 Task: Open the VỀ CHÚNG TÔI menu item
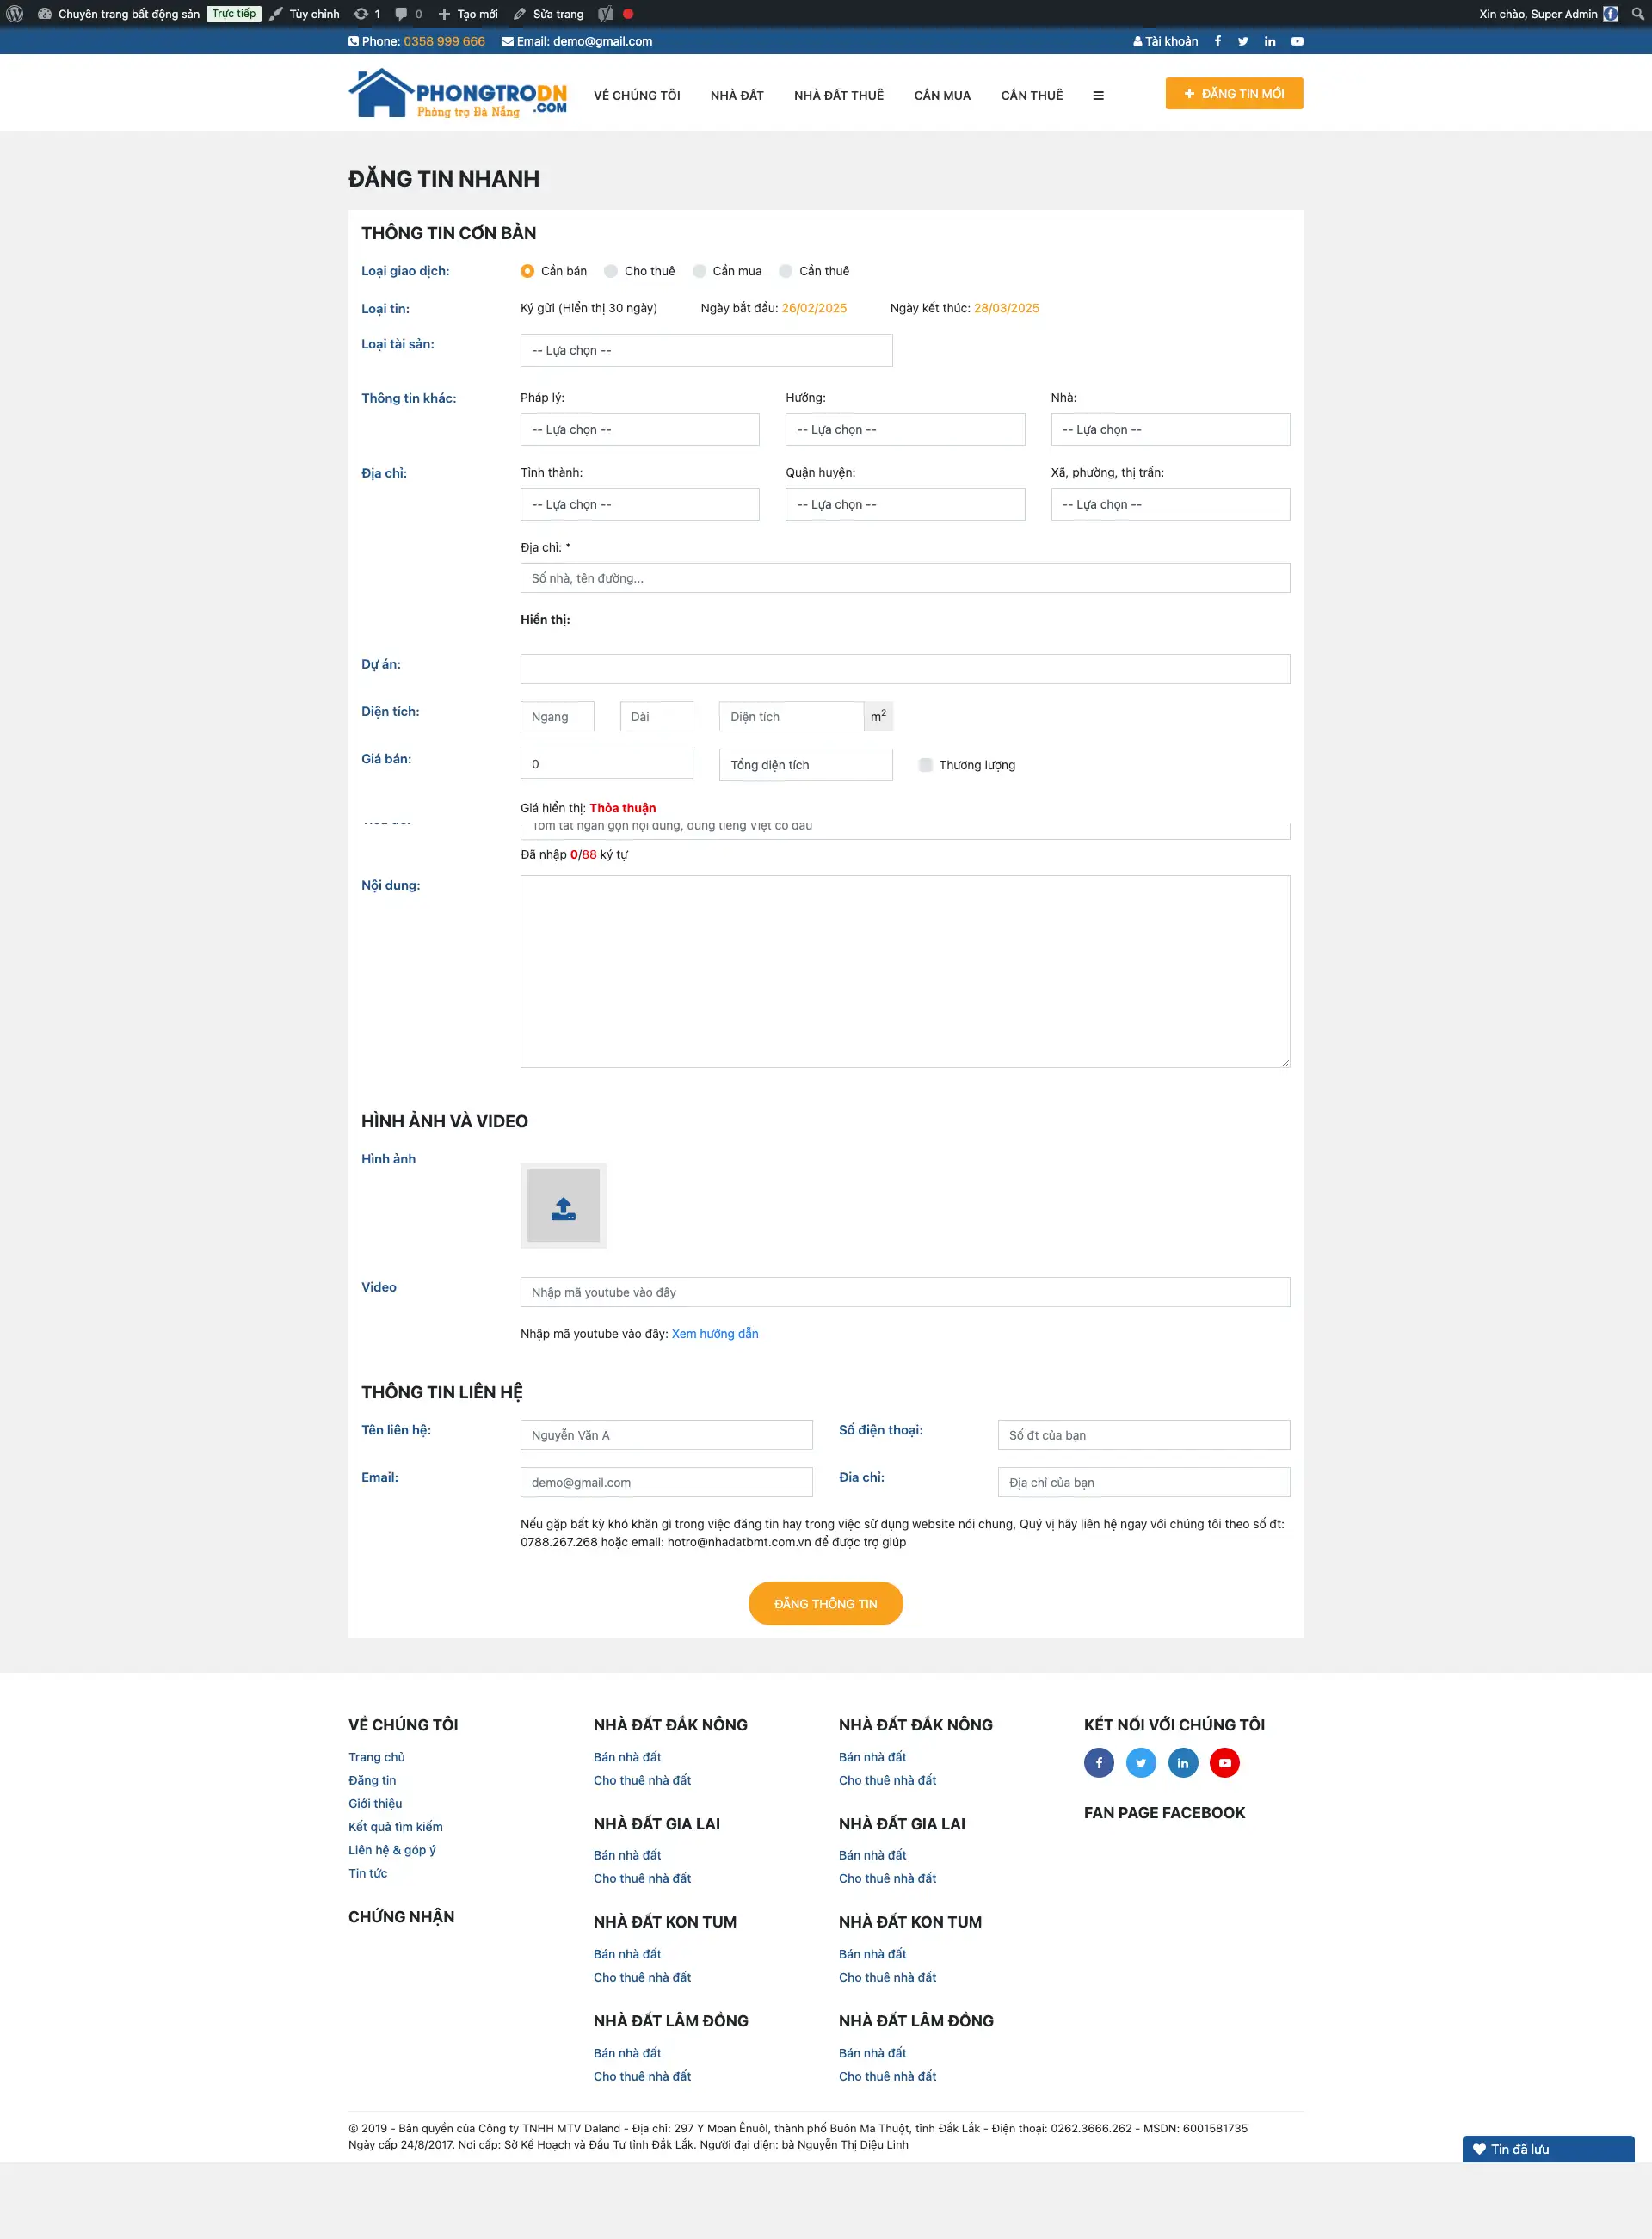636,96
